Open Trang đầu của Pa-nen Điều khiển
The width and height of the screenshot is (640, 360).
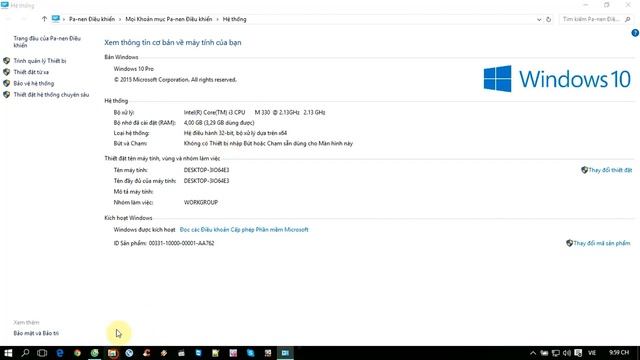pos(47,42)
